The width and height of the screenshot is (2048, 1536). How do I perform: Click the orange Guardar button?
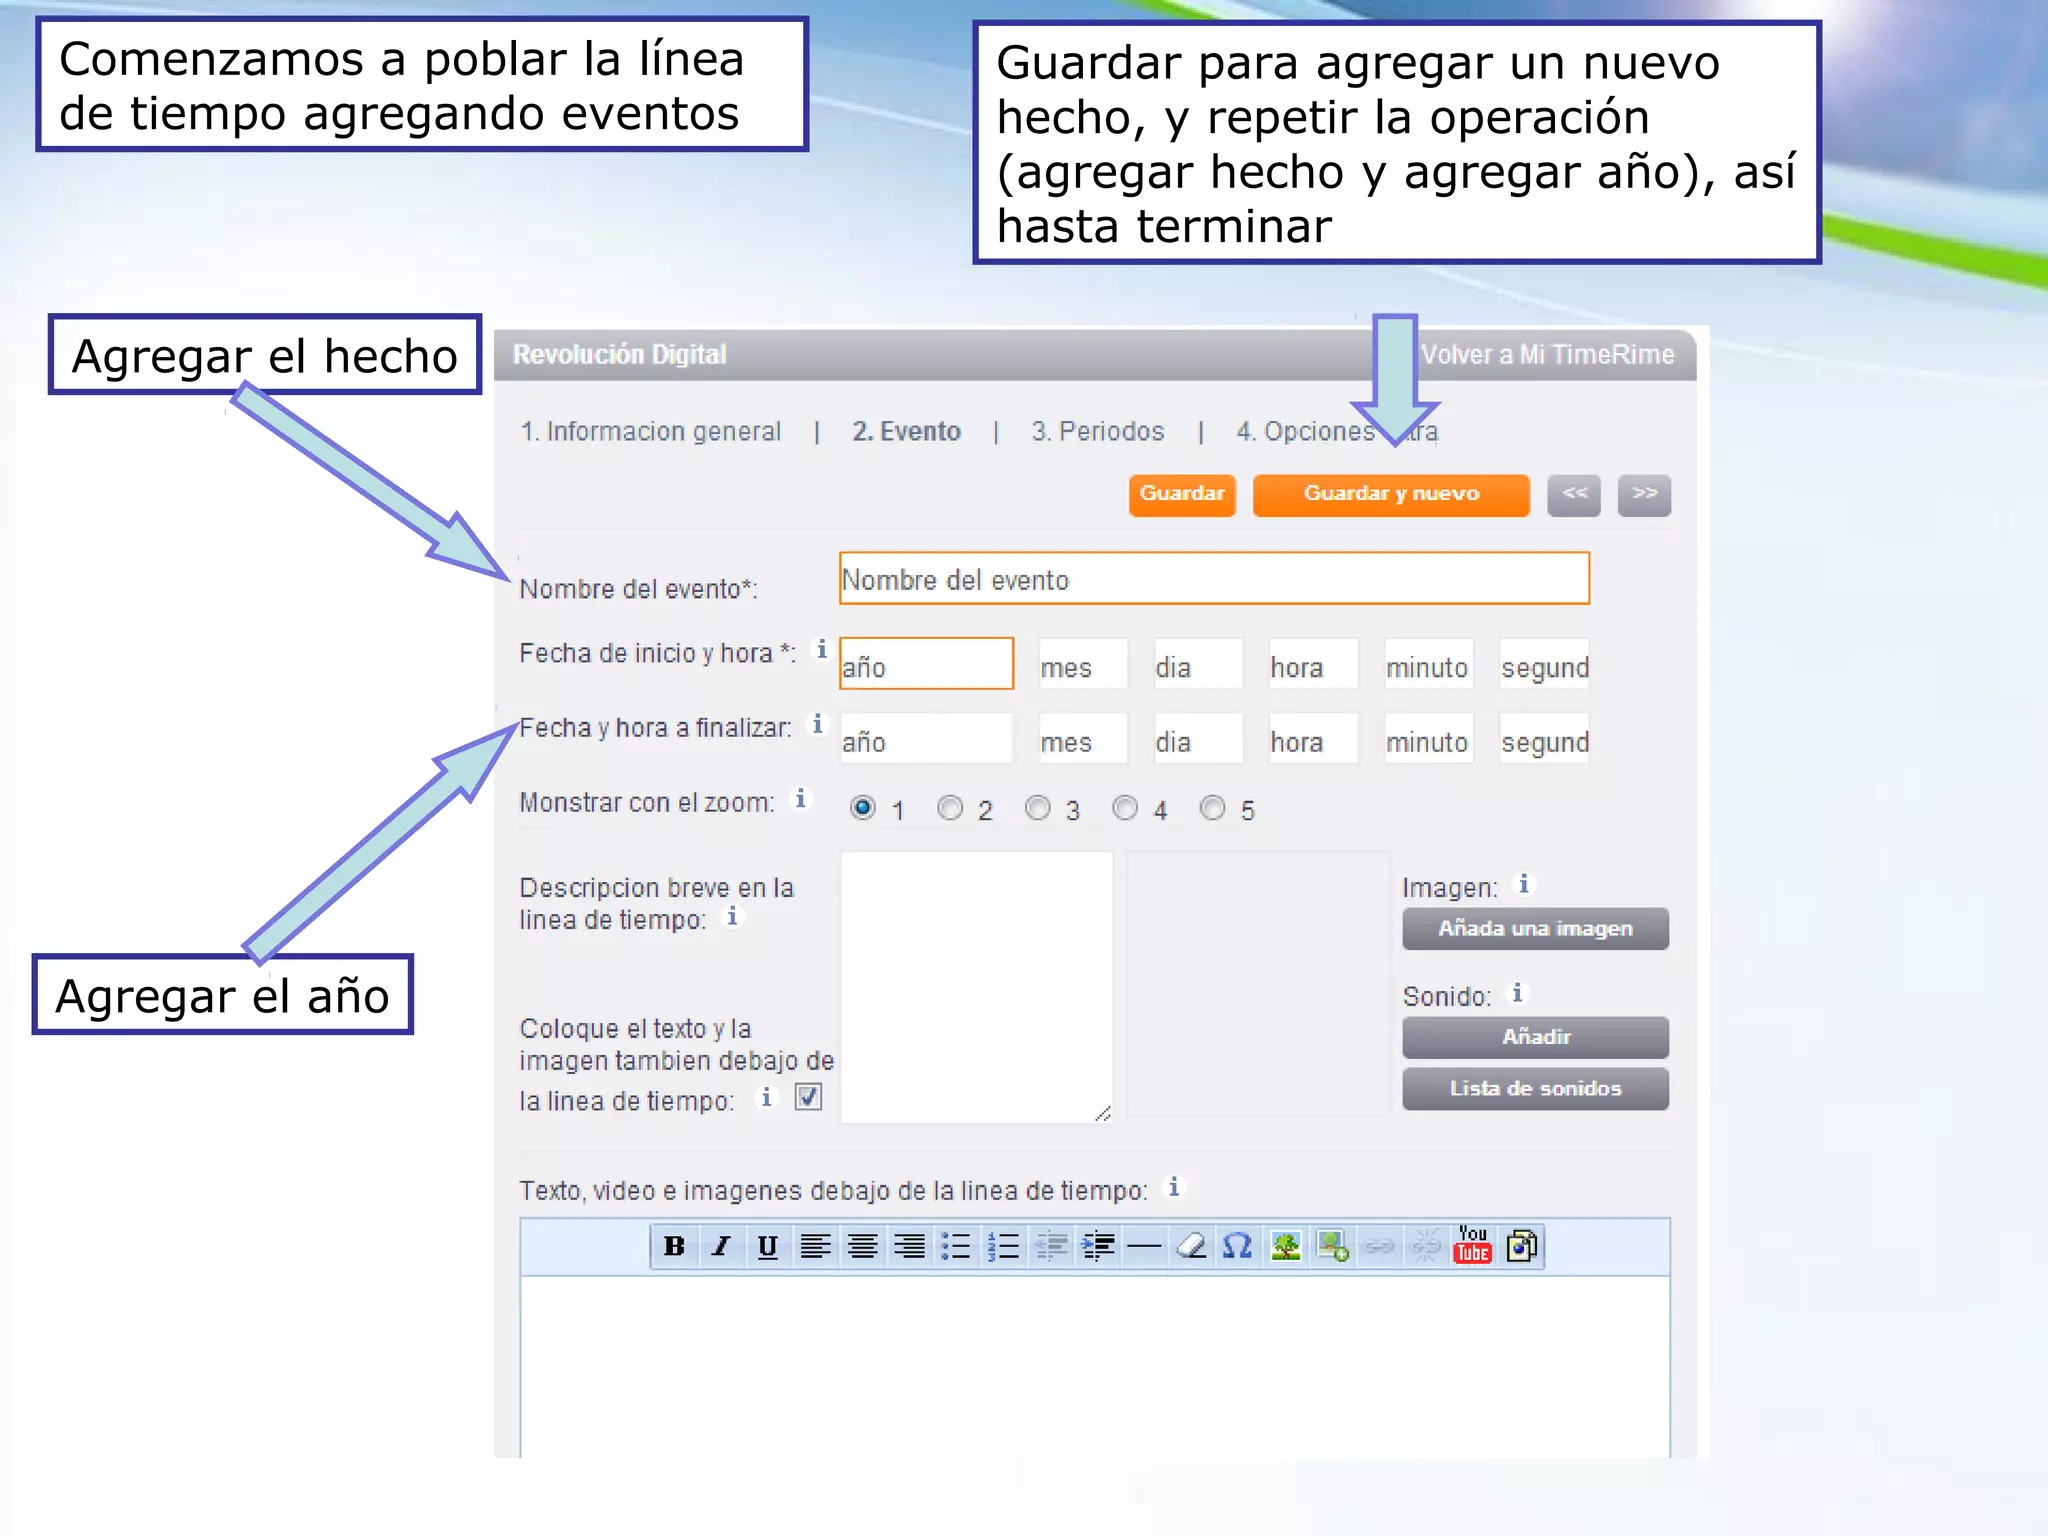pyautogui.click(x=1182, y=495)
